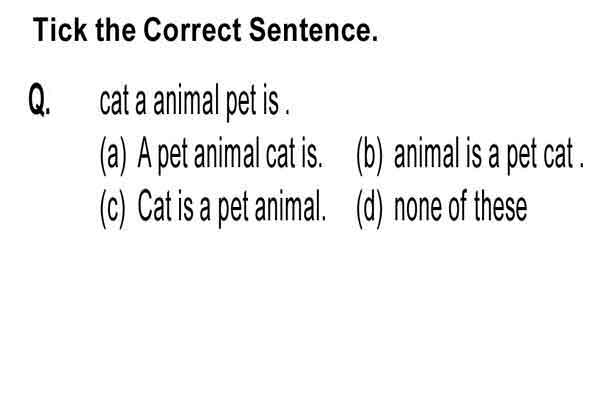Select option (b) label
Image resolution: width=600 pixels, height=400 pixels.
pyautogui.click(x=369, y=155)
